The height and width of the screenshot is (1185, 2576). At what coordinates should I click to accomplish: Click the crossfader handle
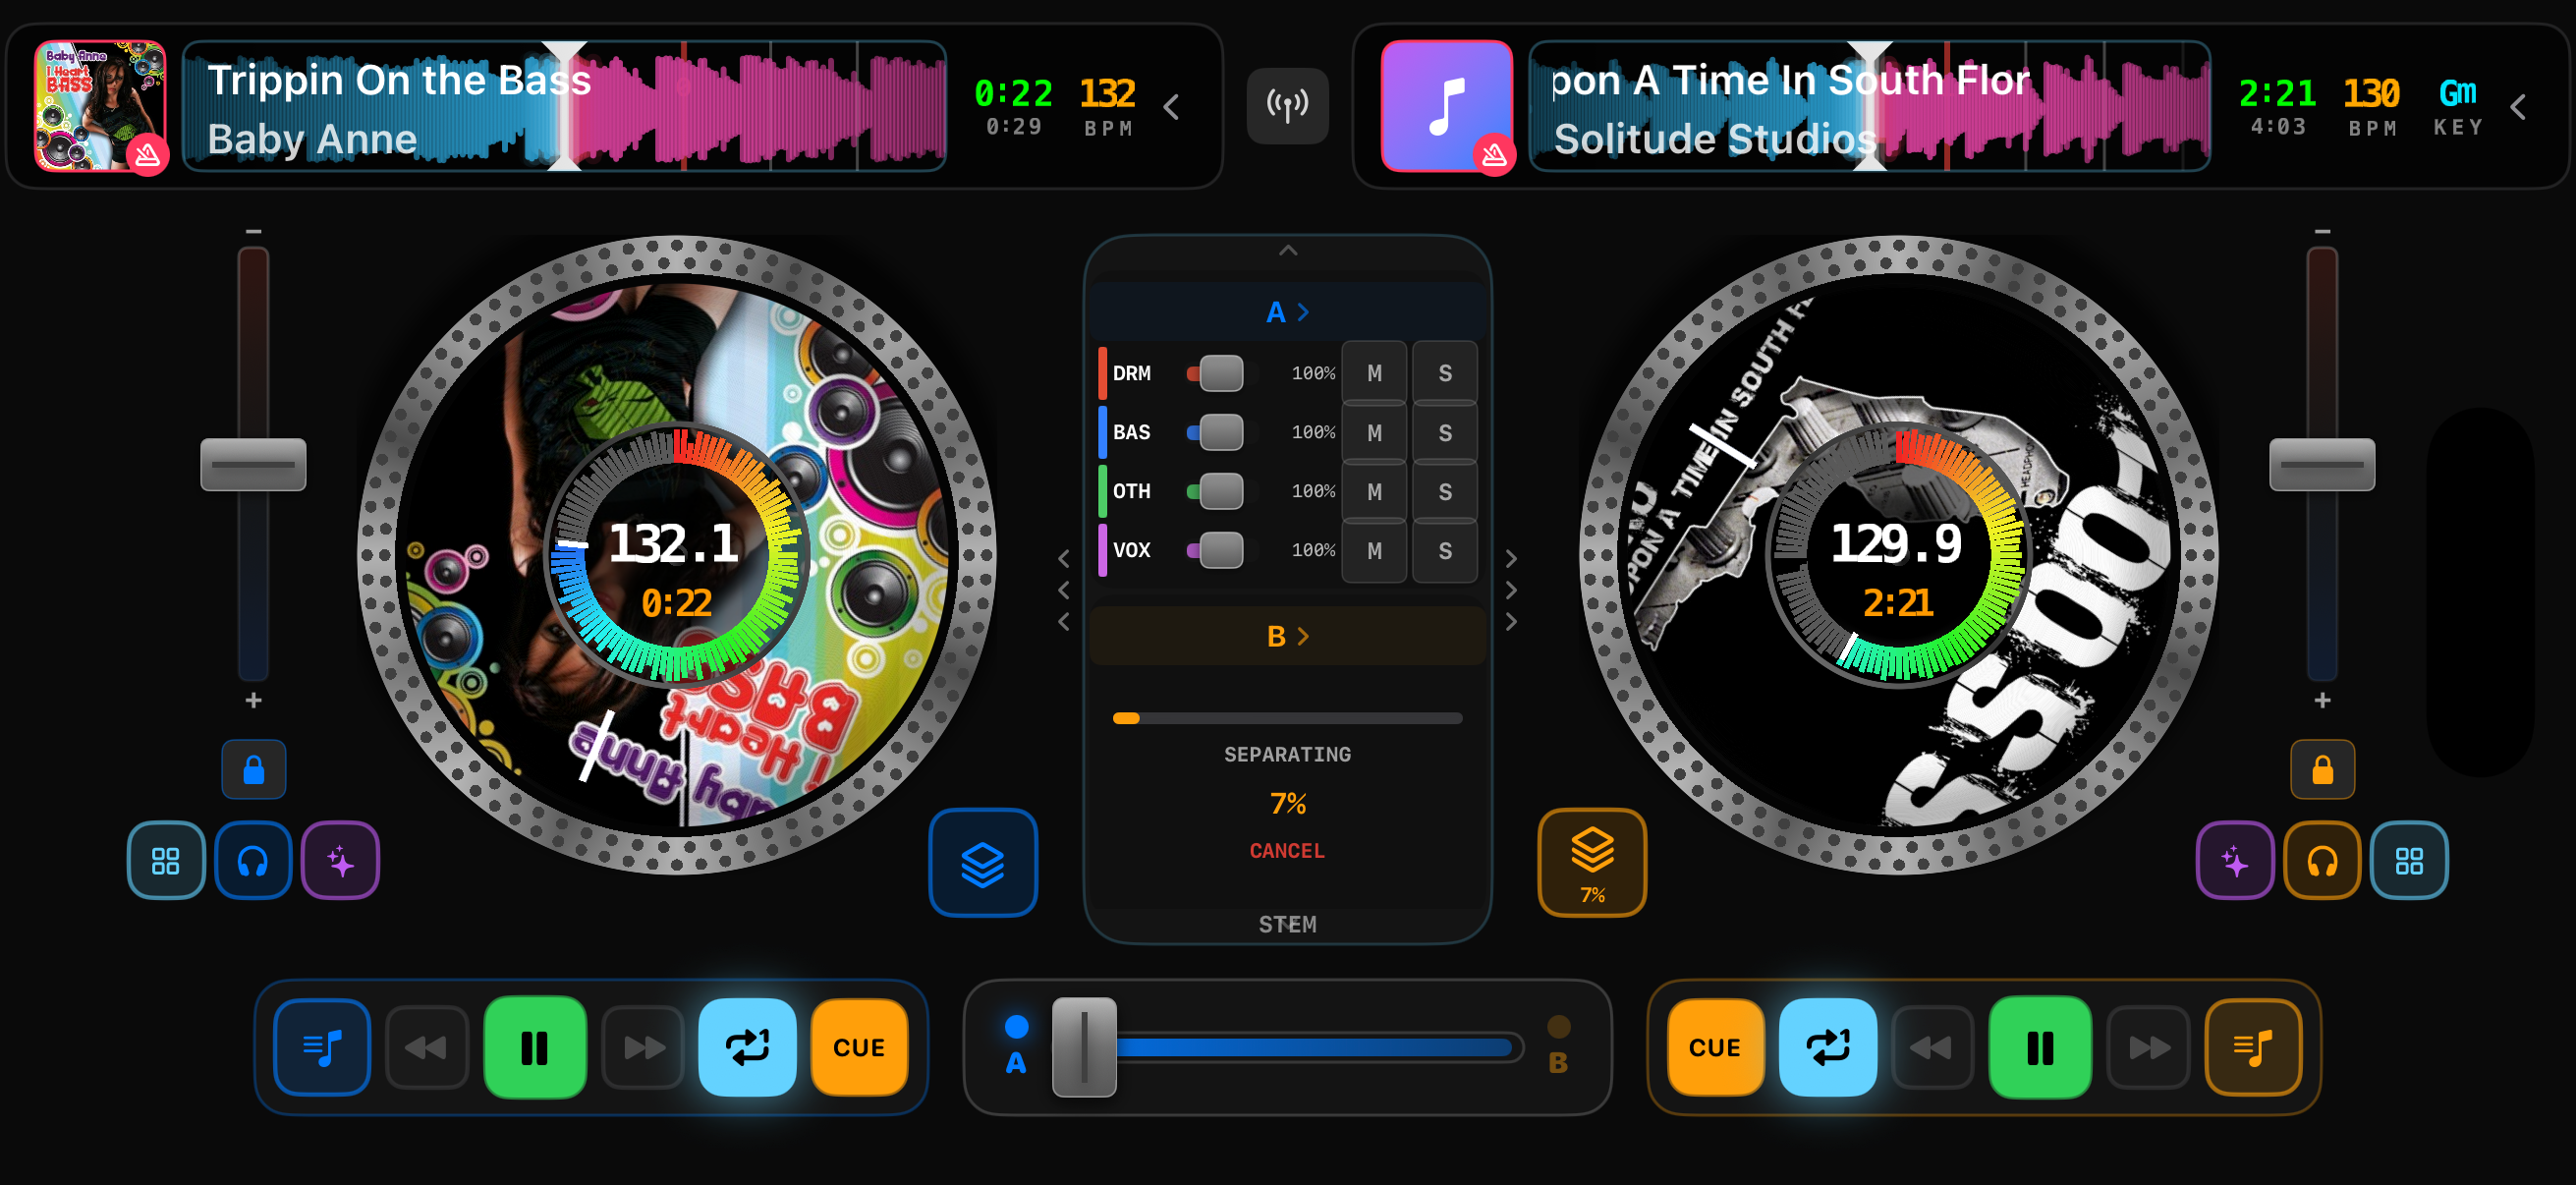click(1084, 1047)
